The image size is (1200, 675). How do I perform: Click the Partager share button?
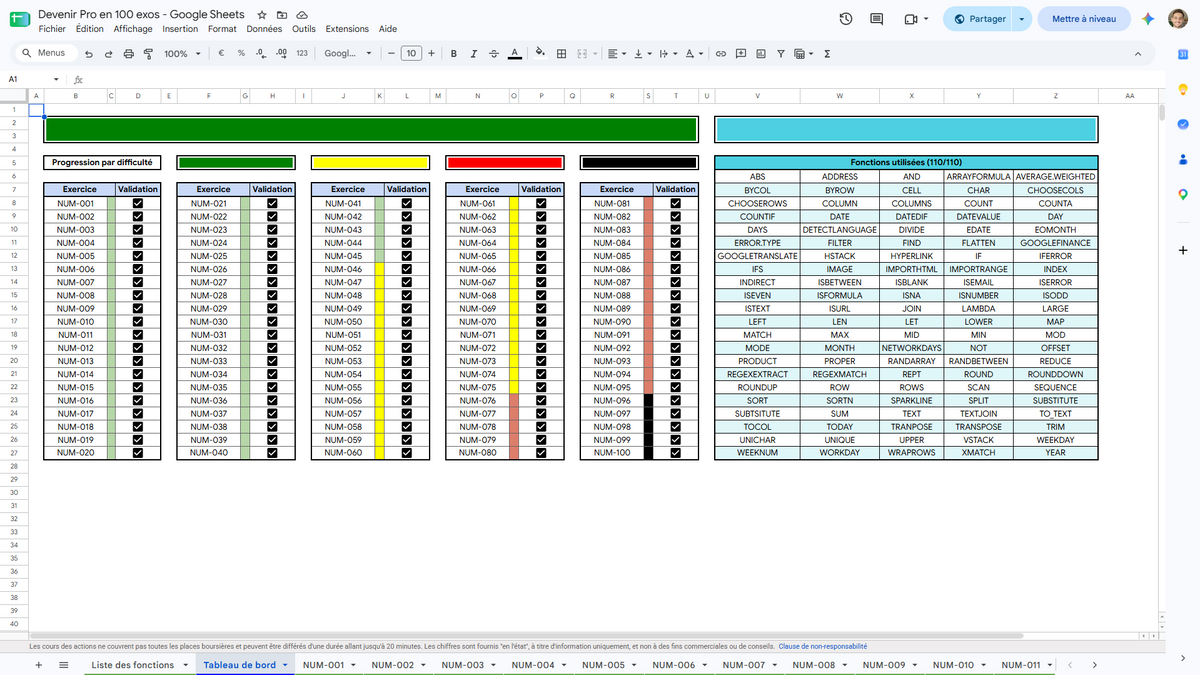(x=979, y=19)
